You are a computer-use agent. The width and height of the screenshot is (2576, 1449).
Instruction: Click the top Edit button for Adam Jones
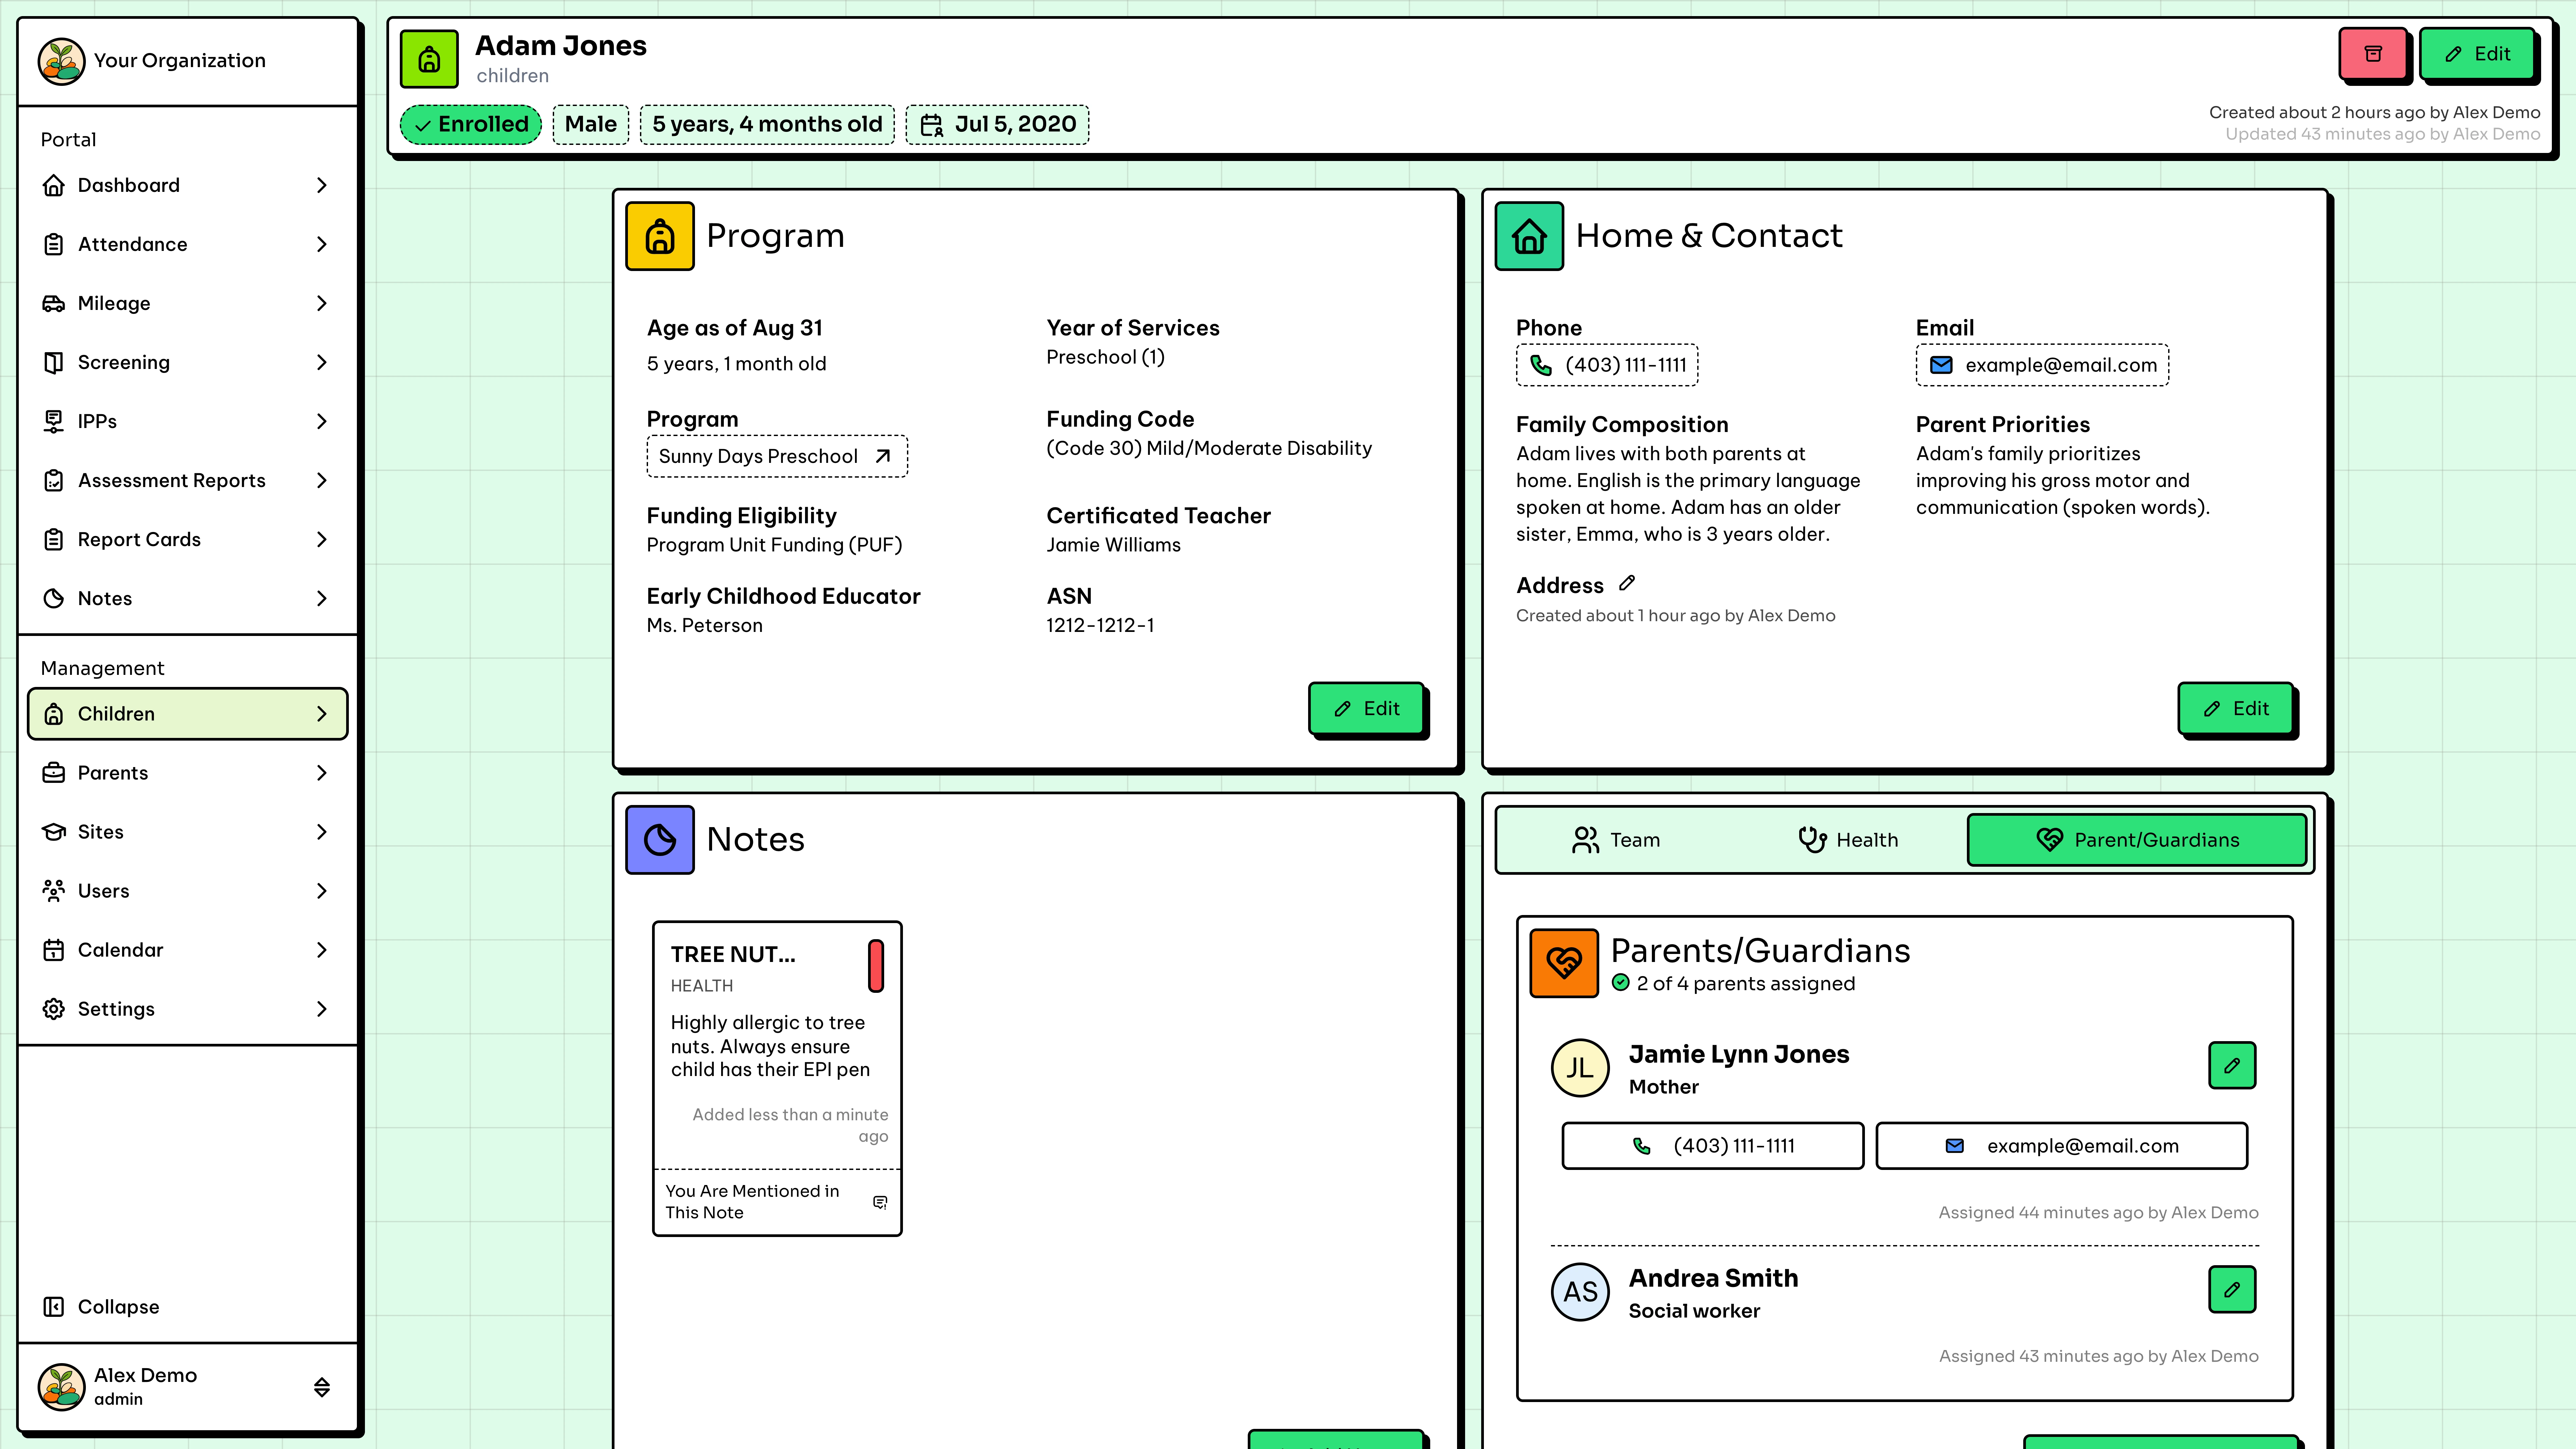[x=2477, y=54]
